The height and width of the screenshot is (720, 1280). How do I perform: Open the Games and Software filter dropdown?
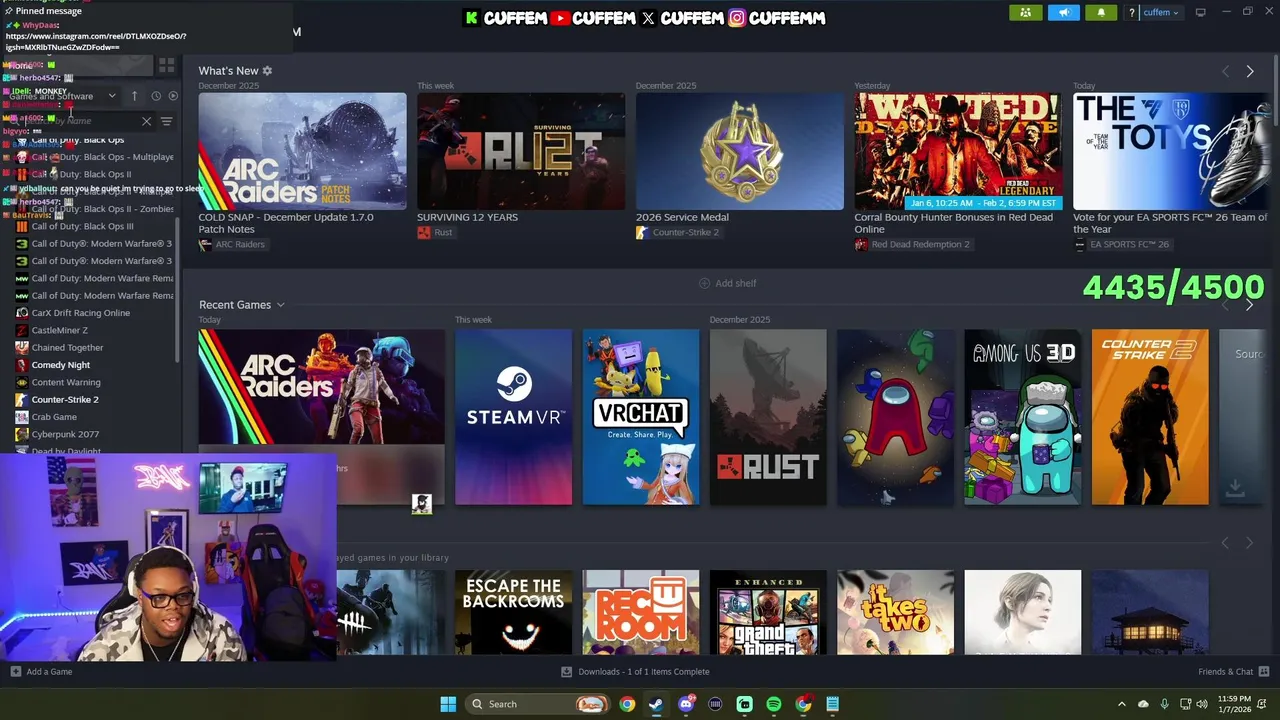click(x=62, y=96)
